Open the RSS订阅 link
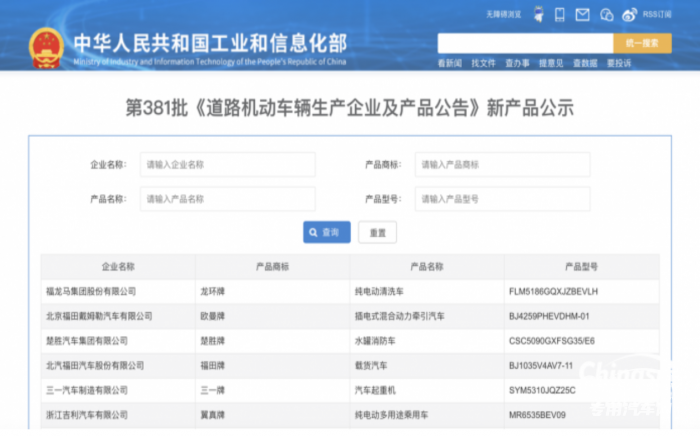The width and height of the screenshot is (700, 436). 657,15
